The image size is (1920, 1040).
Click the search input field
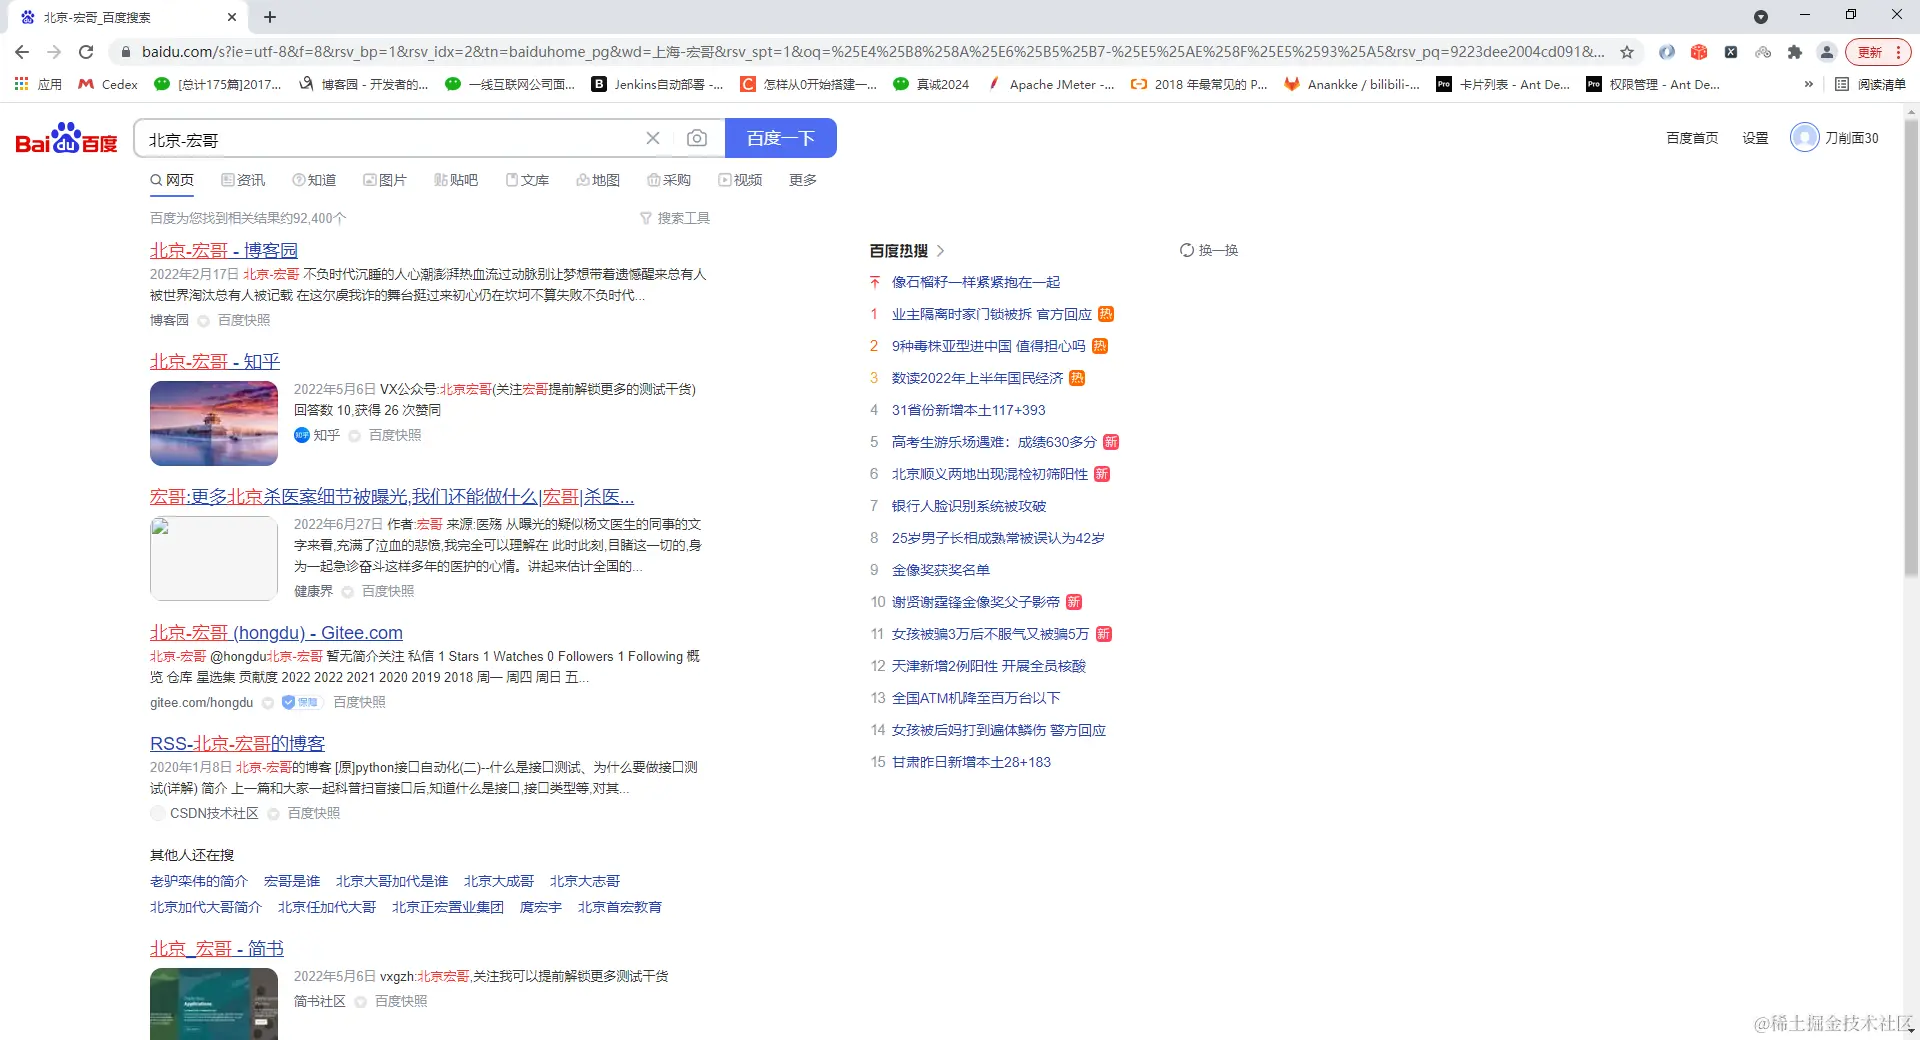pyautogui.click(x=390, y=138)
